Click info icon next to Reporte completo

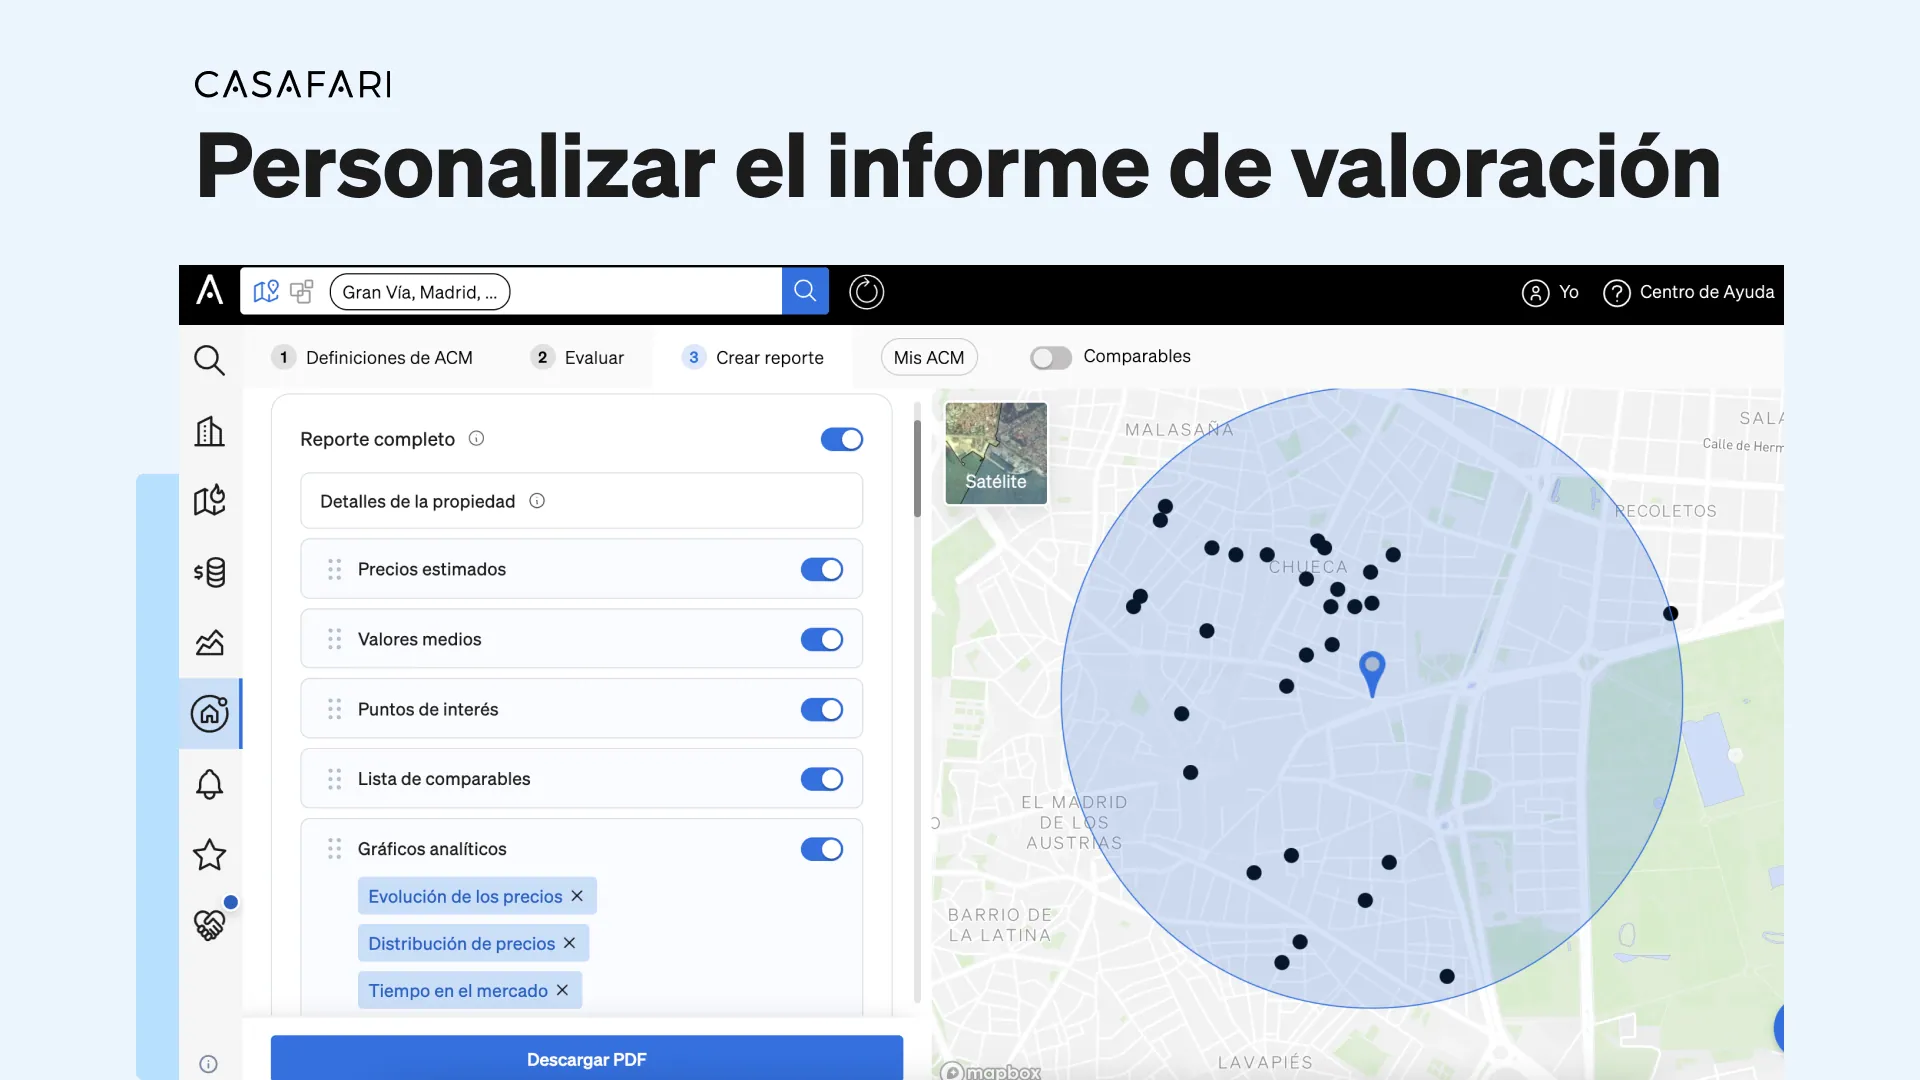pyautogui.click(x=477, y=438)
